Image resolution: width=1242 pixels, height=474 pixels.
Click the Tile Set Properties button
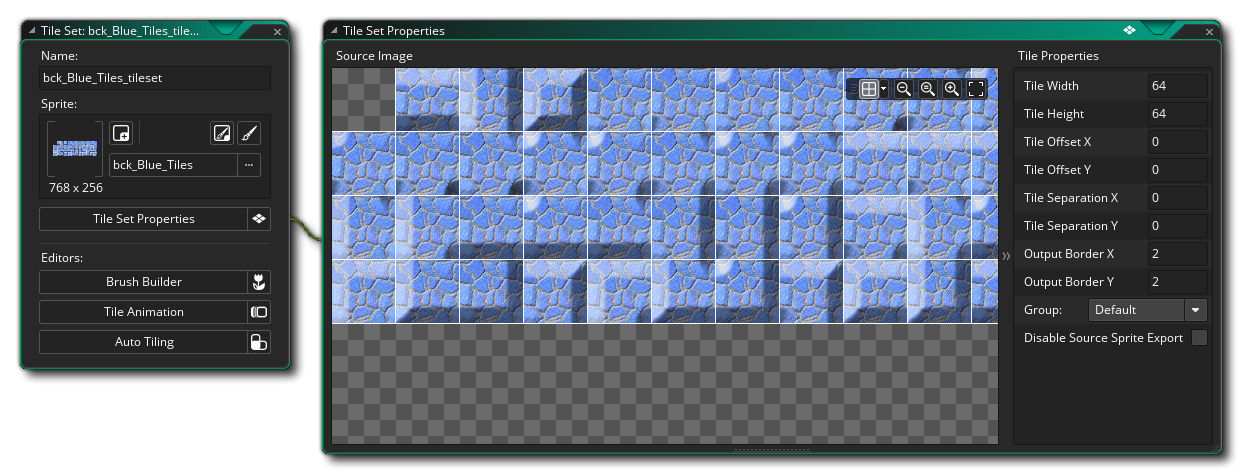click(143, 219)
